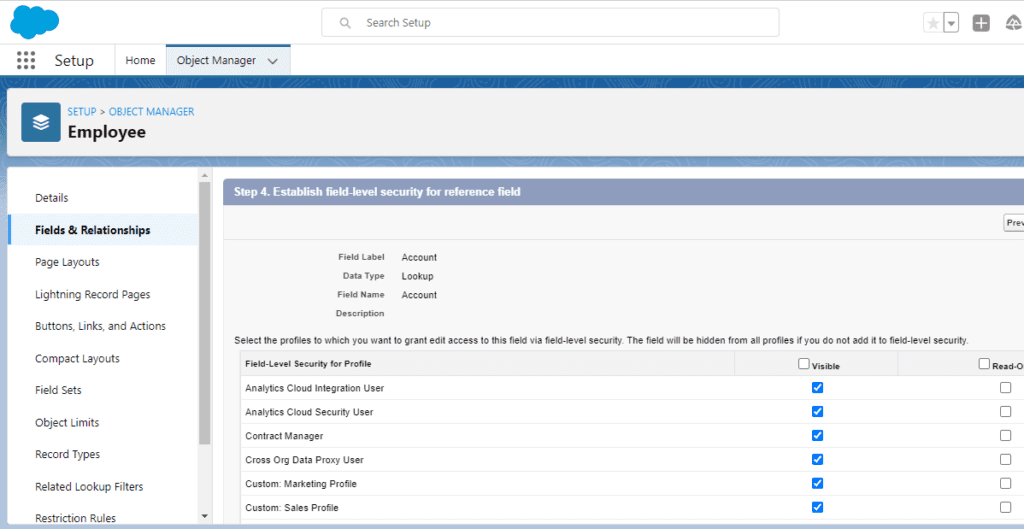Open Object Limits in the sidebar
Viewport: 1024px width, 529px height.
[x=67, y=423]
